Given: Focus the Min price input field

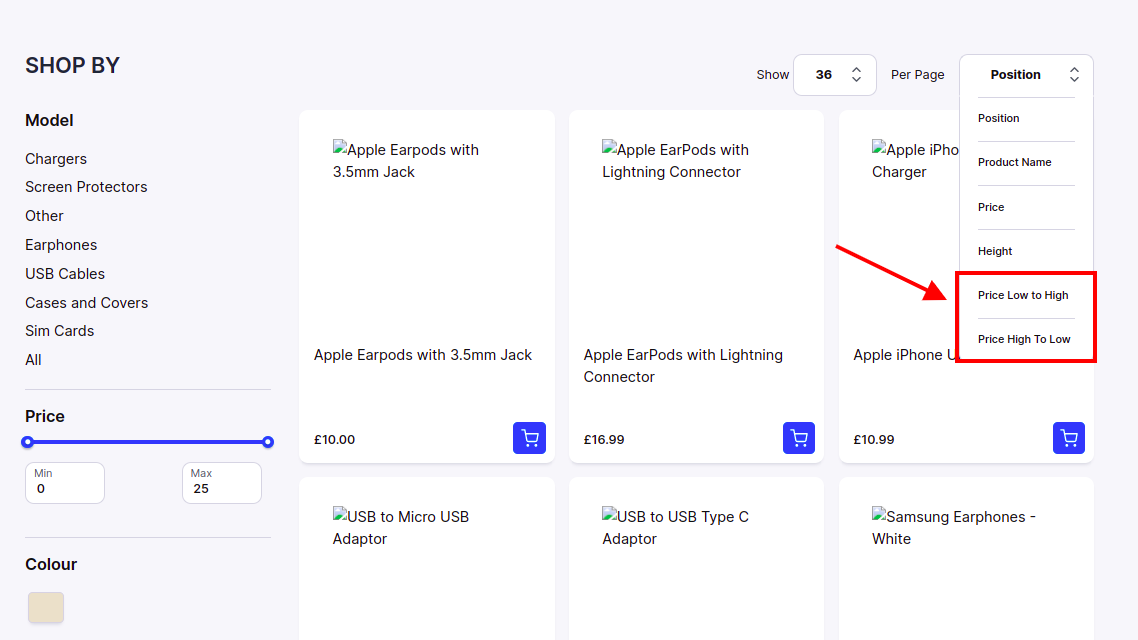Looking at the screenshot, I should click(65, 489).
